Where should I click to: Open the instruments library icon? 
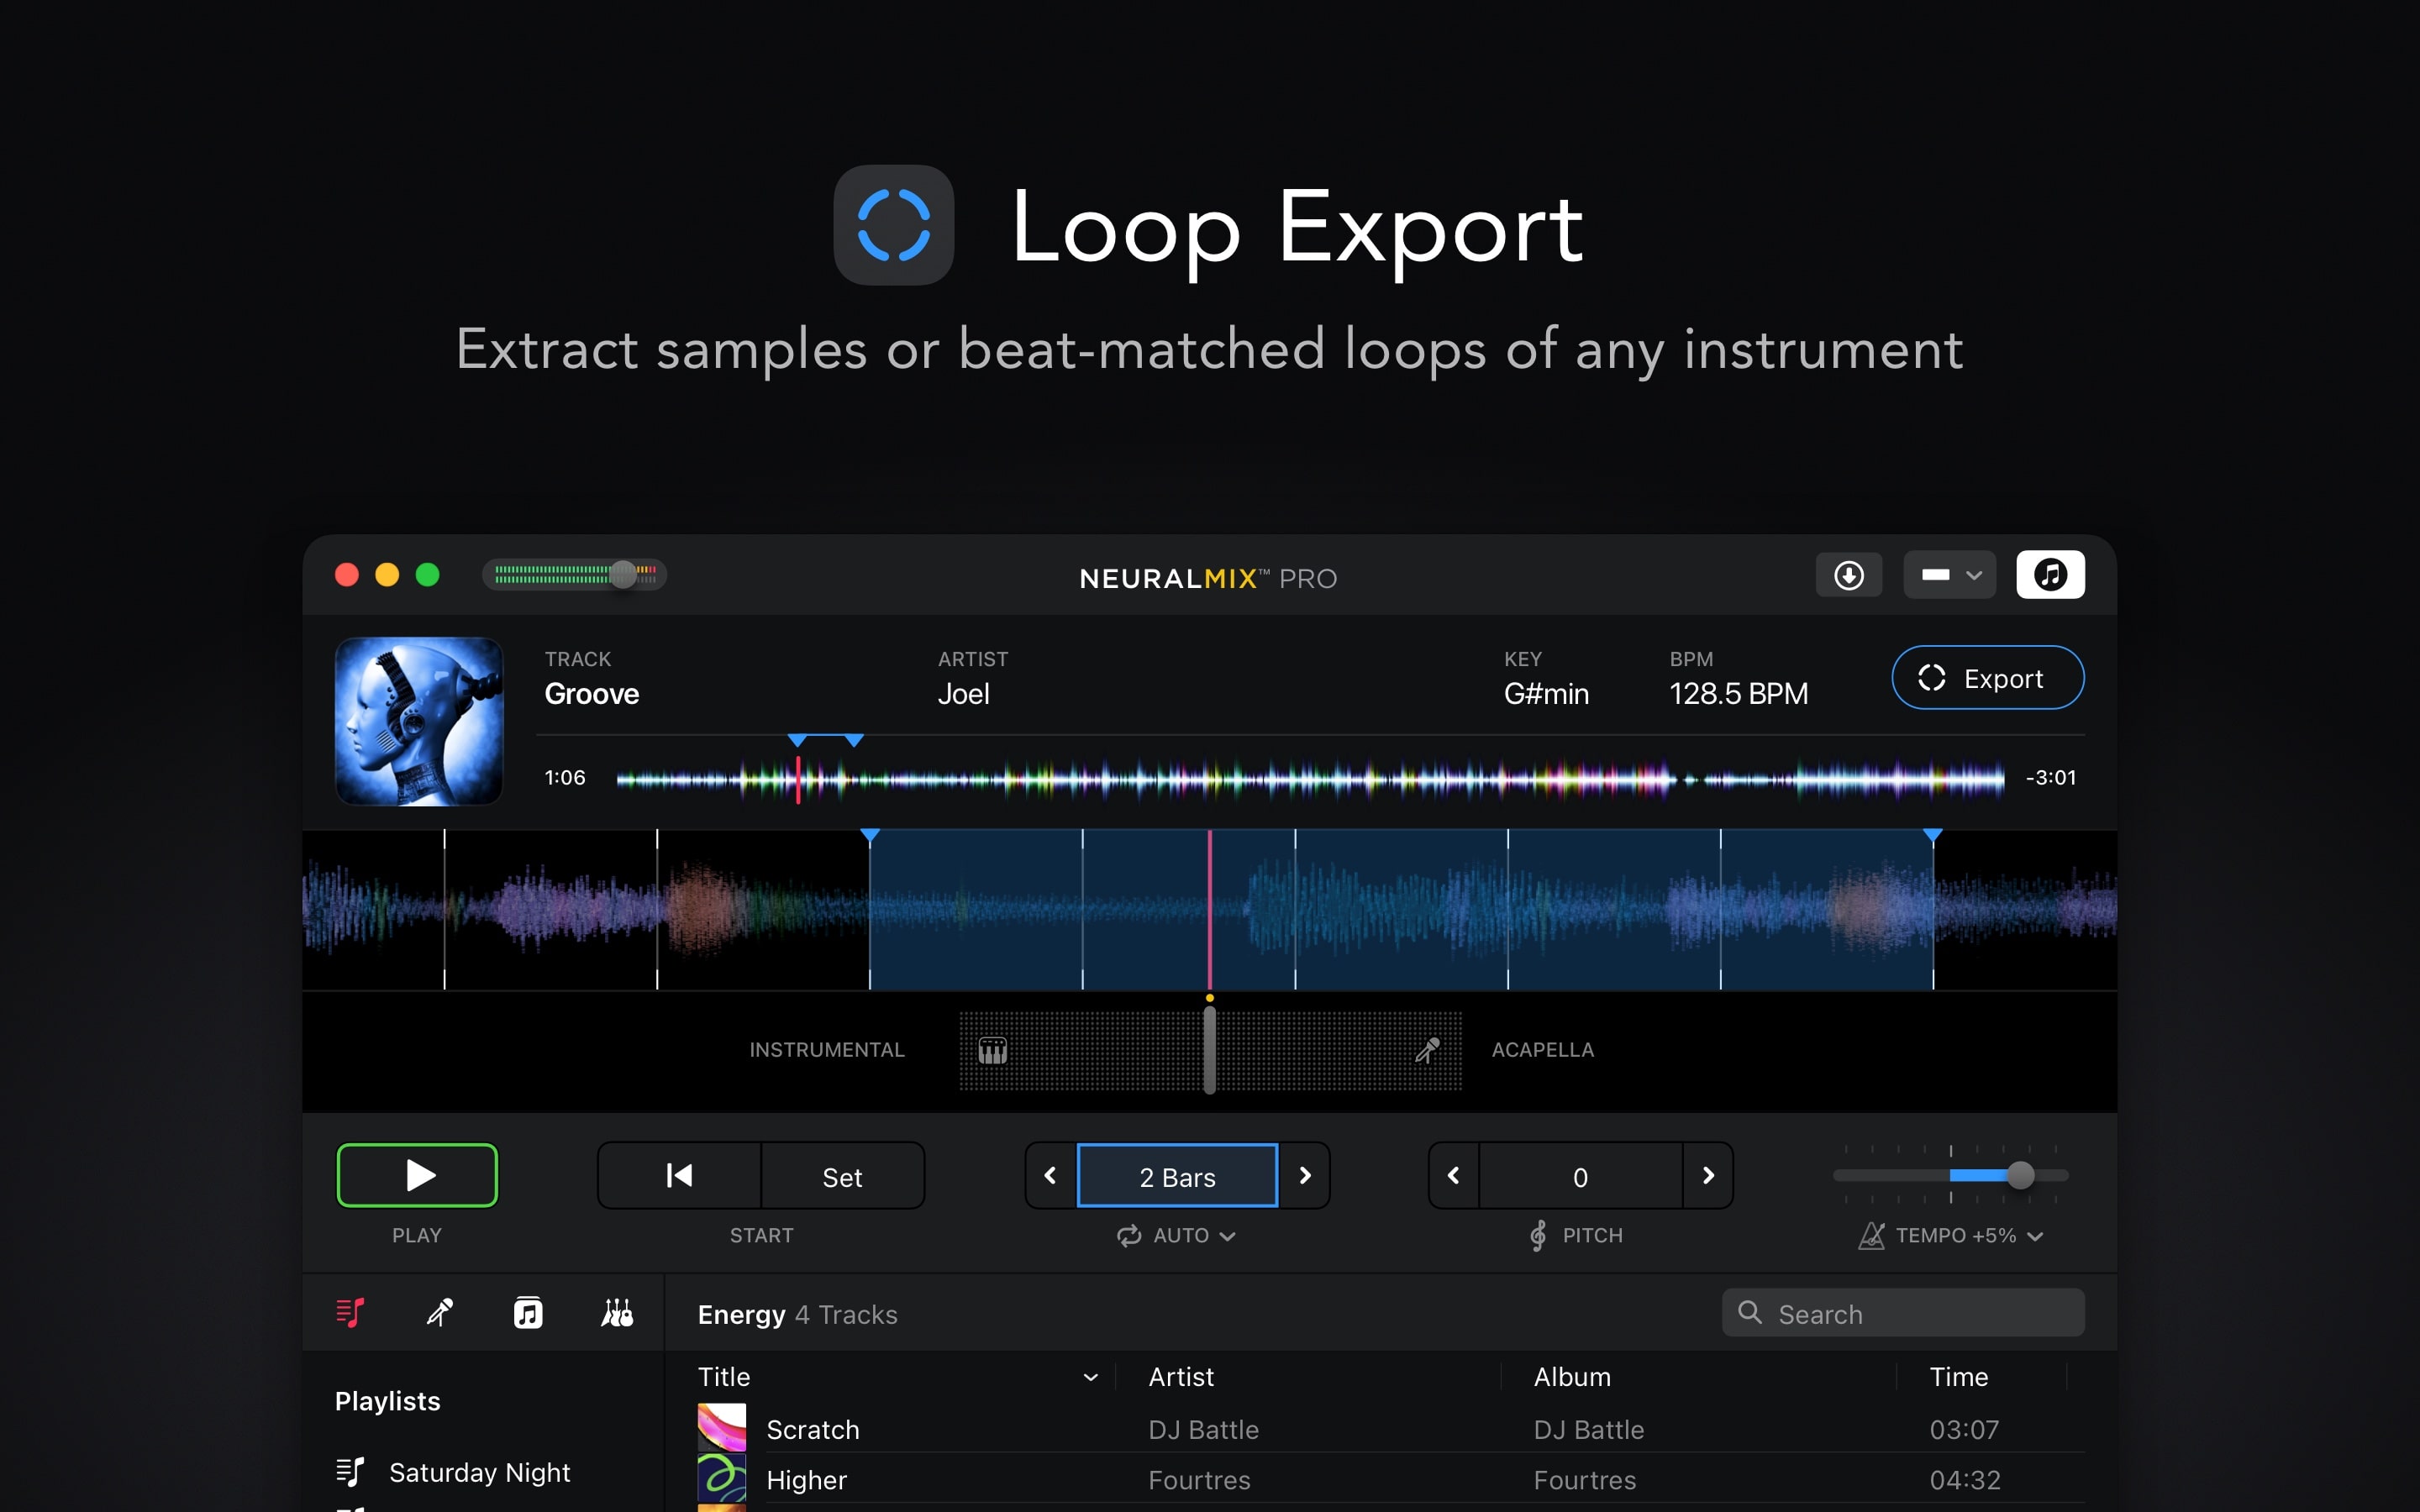[617, 1313]
